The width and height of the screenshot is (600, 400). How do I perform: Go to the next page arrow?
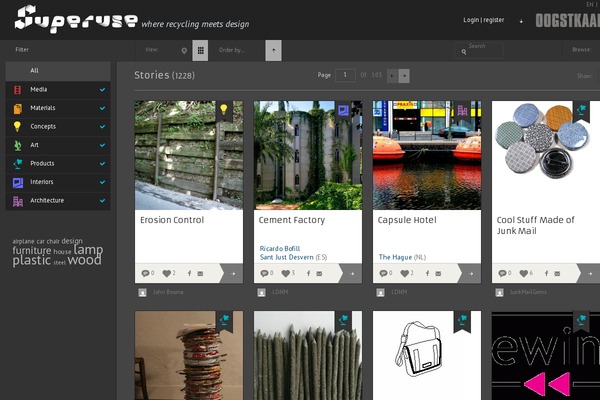404,75
